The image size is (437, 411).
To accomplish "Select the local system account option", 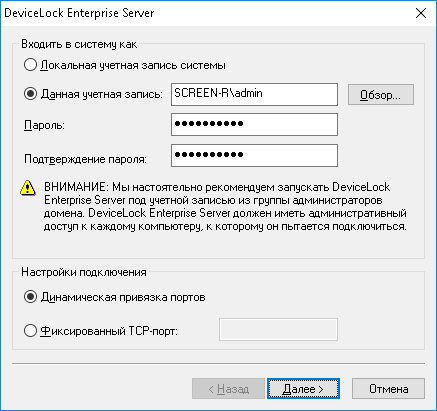I will point(30,65).
